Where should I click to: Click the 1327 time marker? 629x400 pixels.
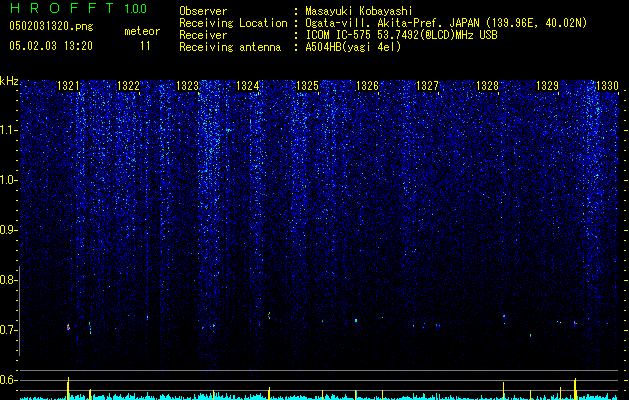pyautogui.click(x=428, y=86)
